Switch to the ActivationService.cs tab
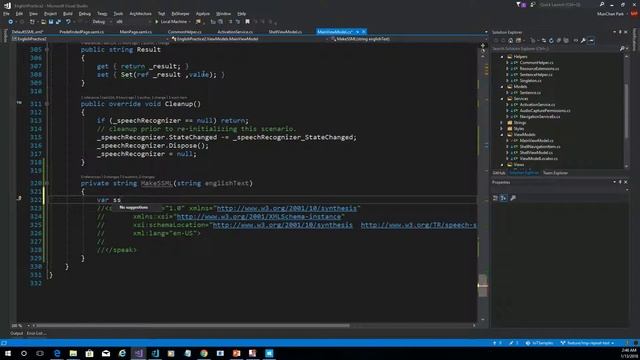The height and width of the screenshot is (360, 640). point(235,31)
